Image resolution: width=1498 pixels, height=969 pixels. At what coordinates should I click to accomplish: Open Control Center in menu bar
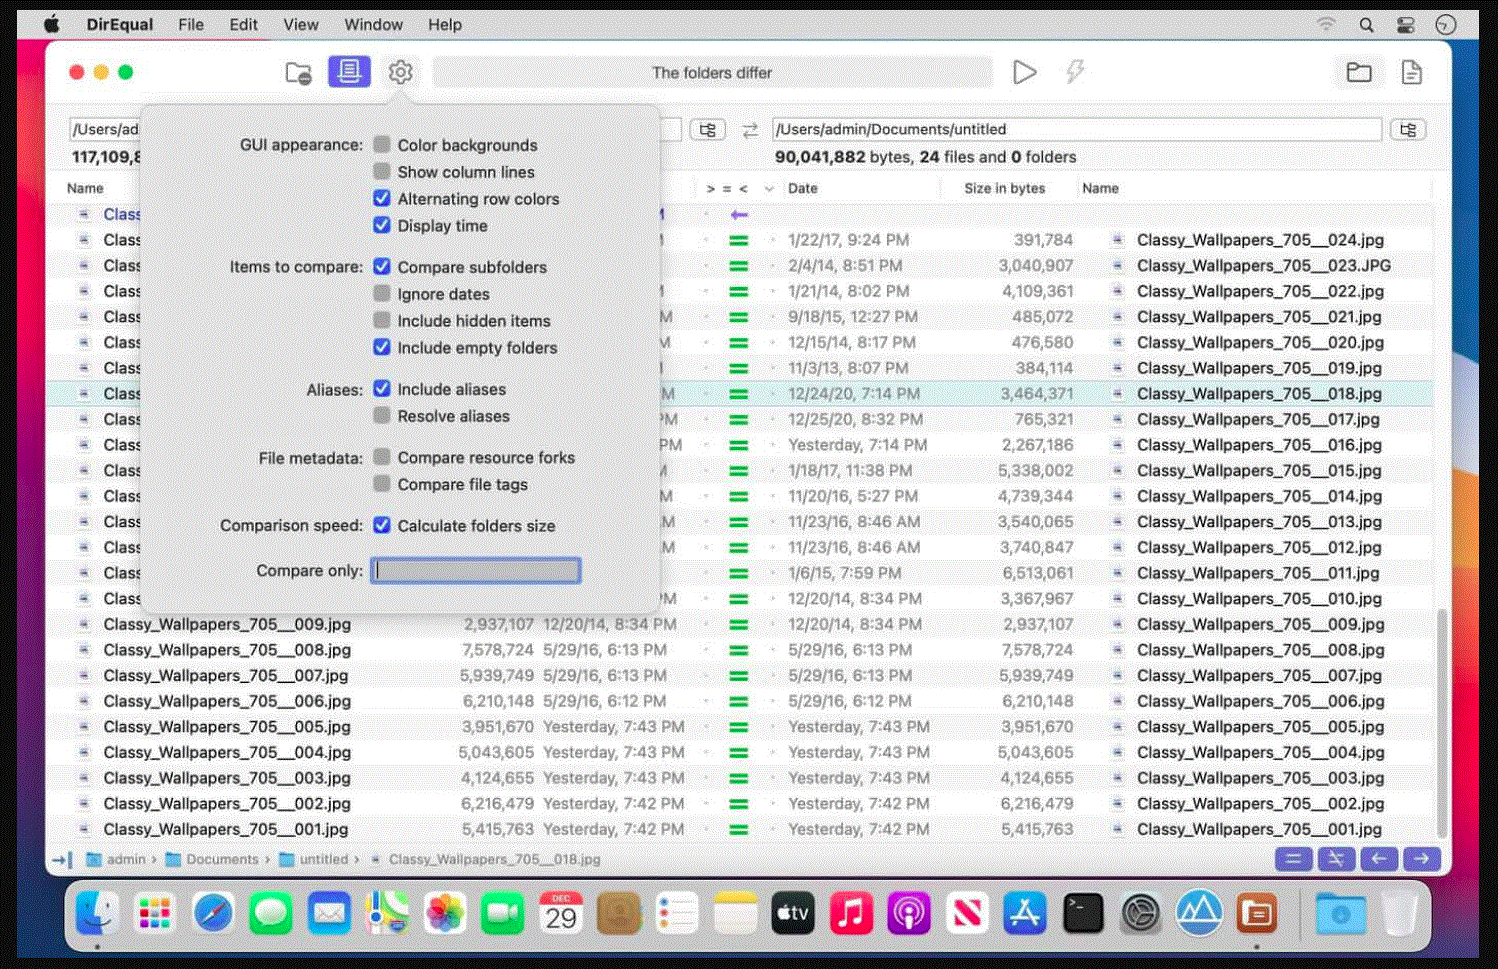click(1406, 24)
